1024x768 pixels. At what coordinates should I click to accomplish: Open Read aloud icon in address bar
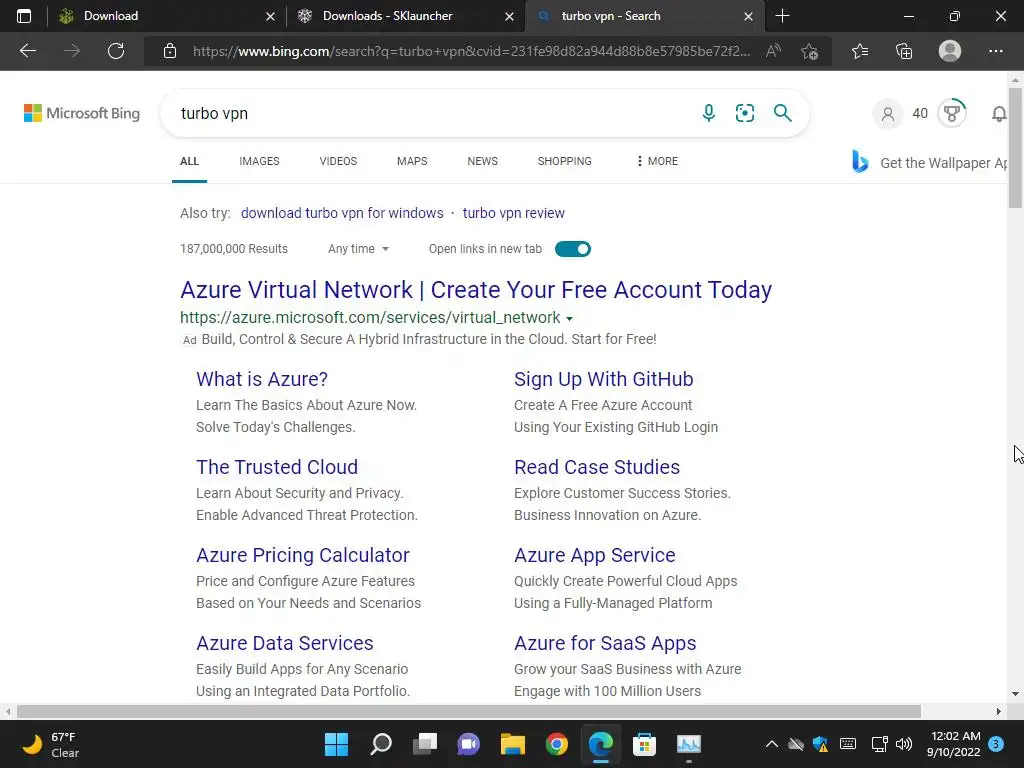click(x=773, y=51)
